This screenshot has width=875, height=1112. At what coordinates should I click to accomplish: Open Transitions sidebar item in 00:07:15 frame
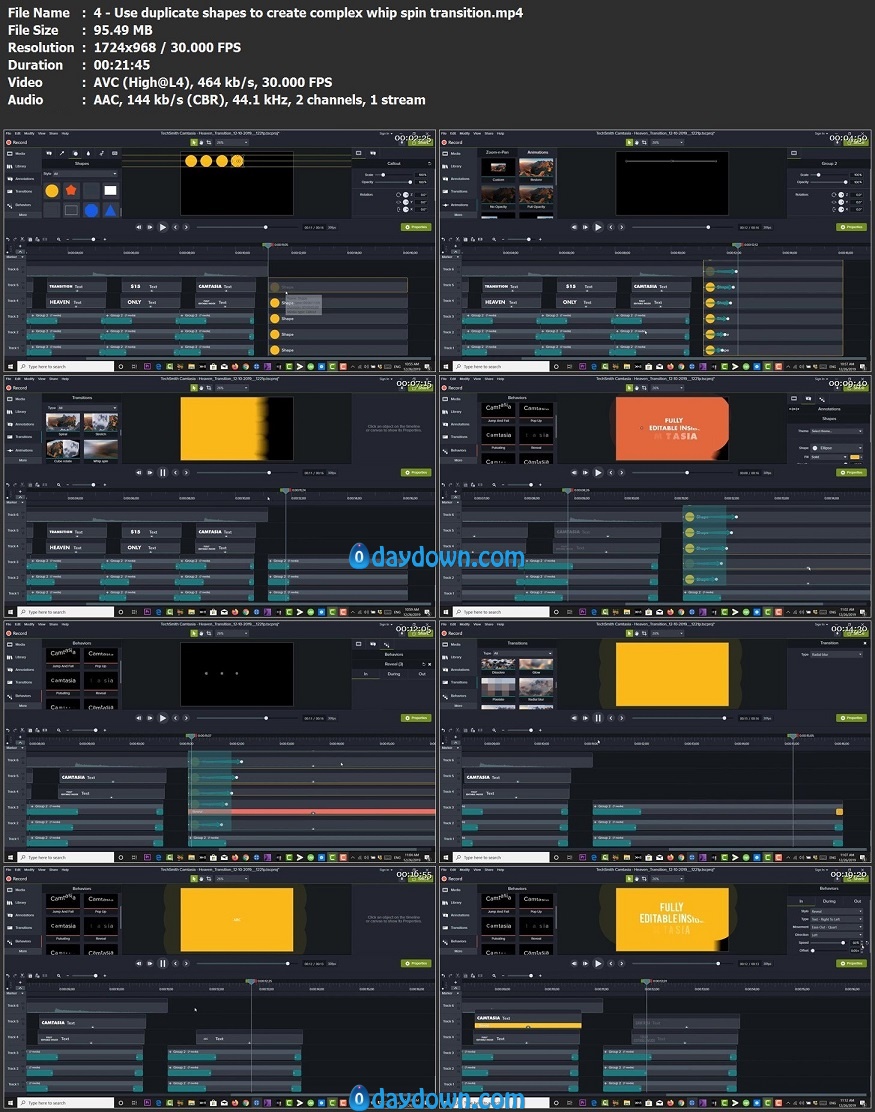pyautogui.click(x=19, y=437)
